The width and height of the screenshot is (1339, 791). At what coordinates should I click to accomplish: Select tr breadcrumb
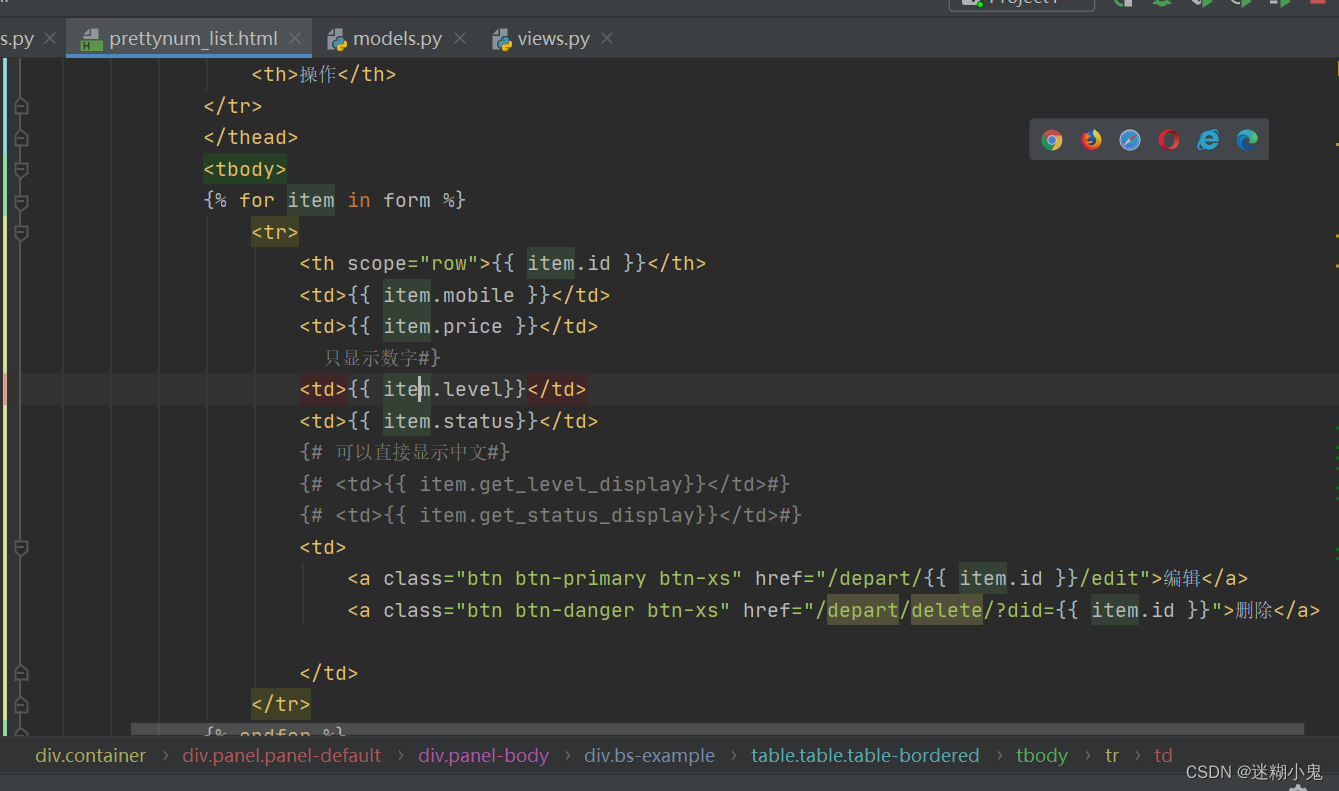coord(1112,756)
